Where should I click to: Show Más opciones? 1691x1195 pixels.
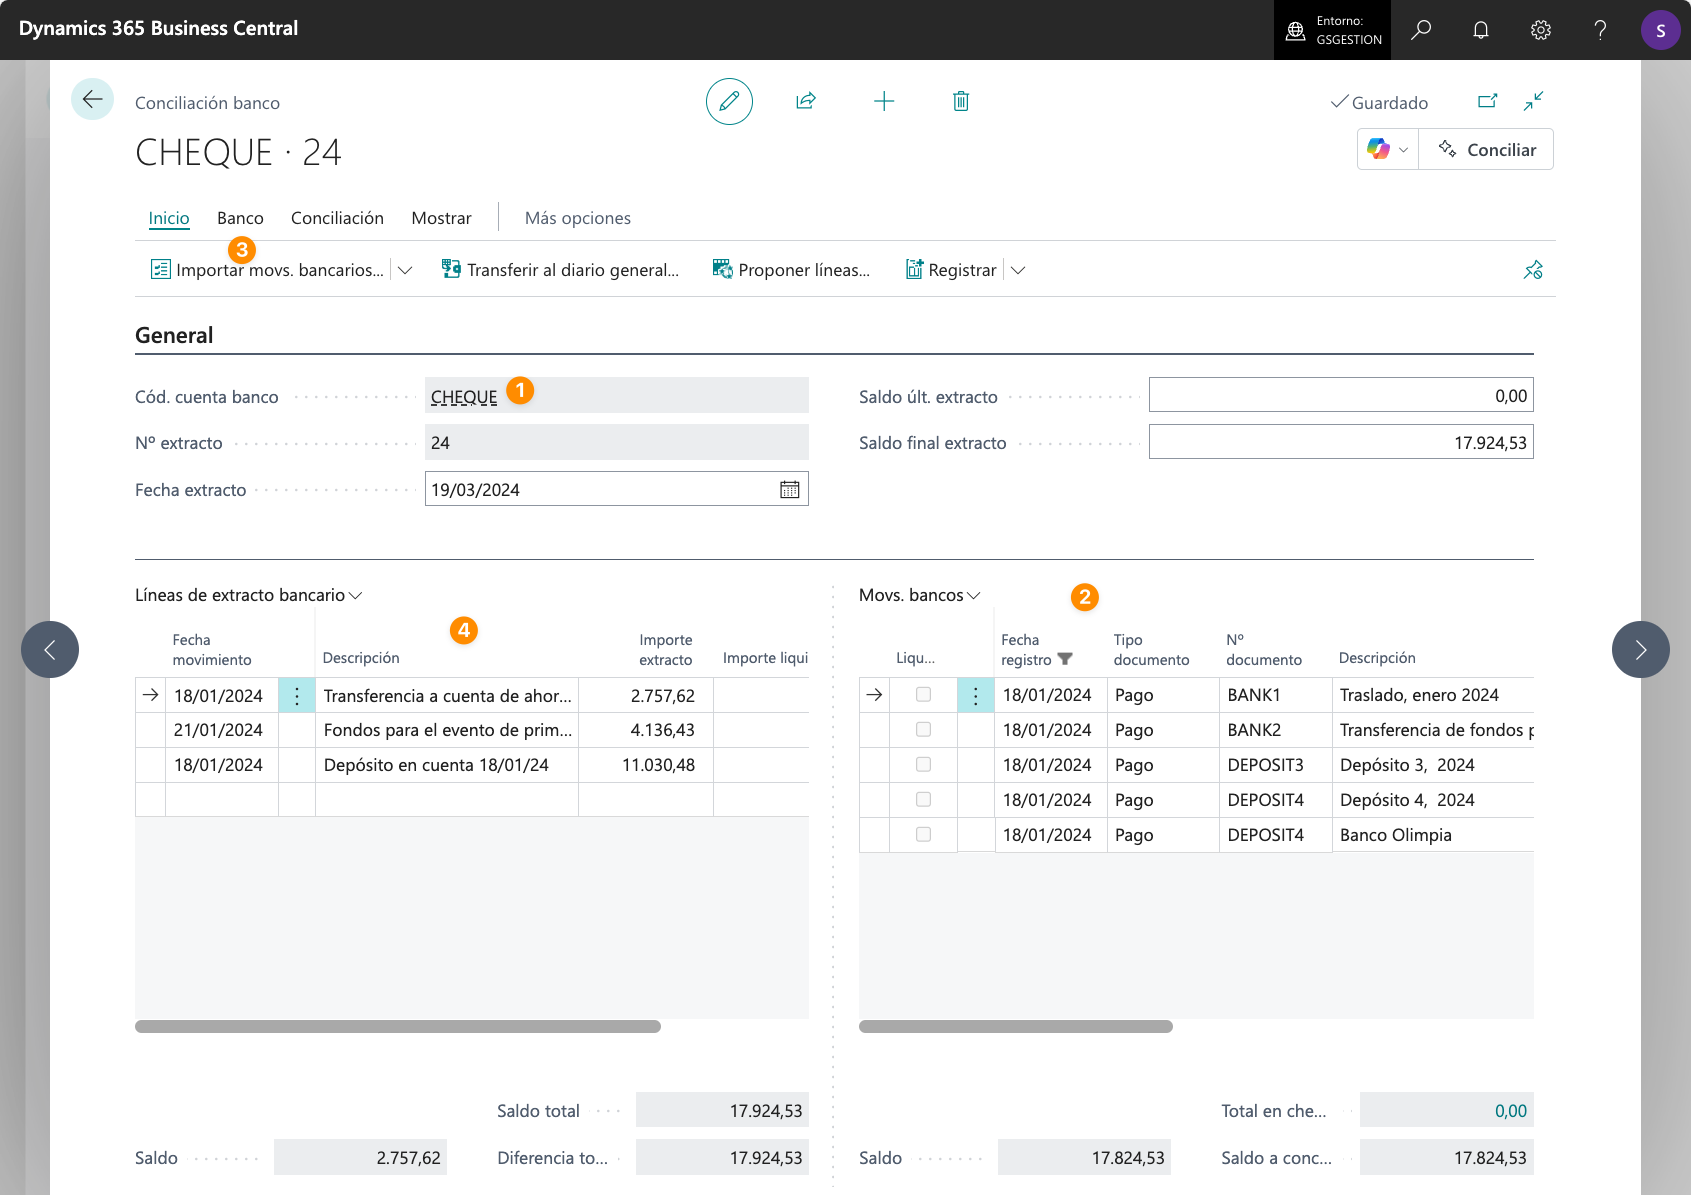coord(578,218)
